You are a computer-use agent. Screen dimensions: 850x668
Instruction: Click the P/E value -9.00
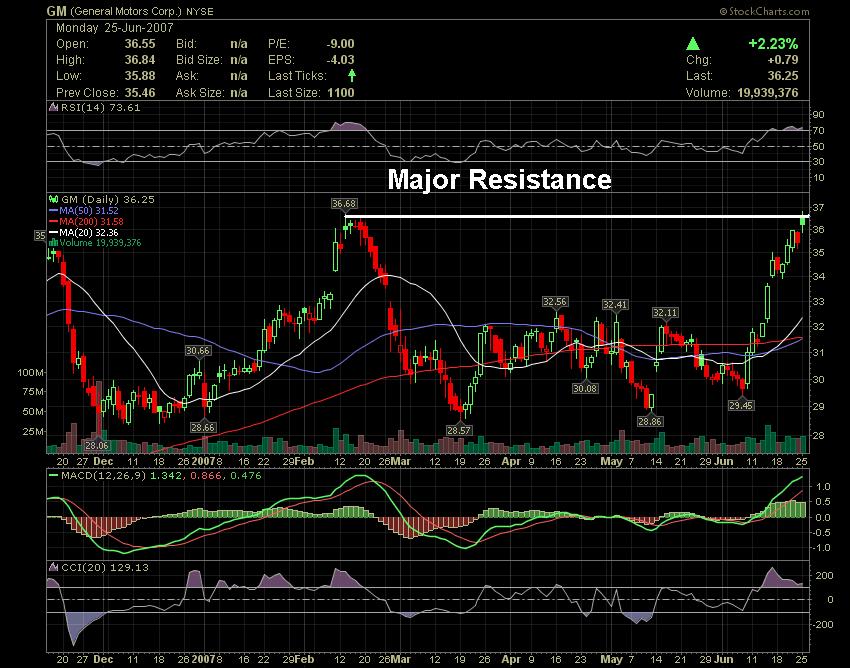pos(340,44)
